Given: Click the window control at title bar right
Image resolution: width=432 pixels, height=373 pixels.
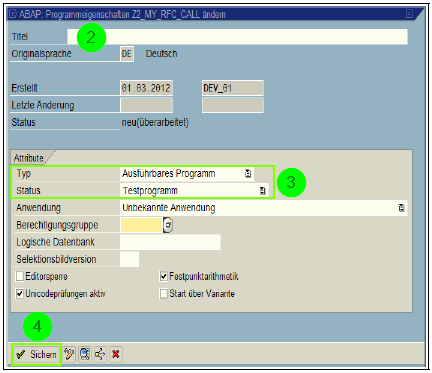Looking at the screenshot, I should (x=409, y=14).
